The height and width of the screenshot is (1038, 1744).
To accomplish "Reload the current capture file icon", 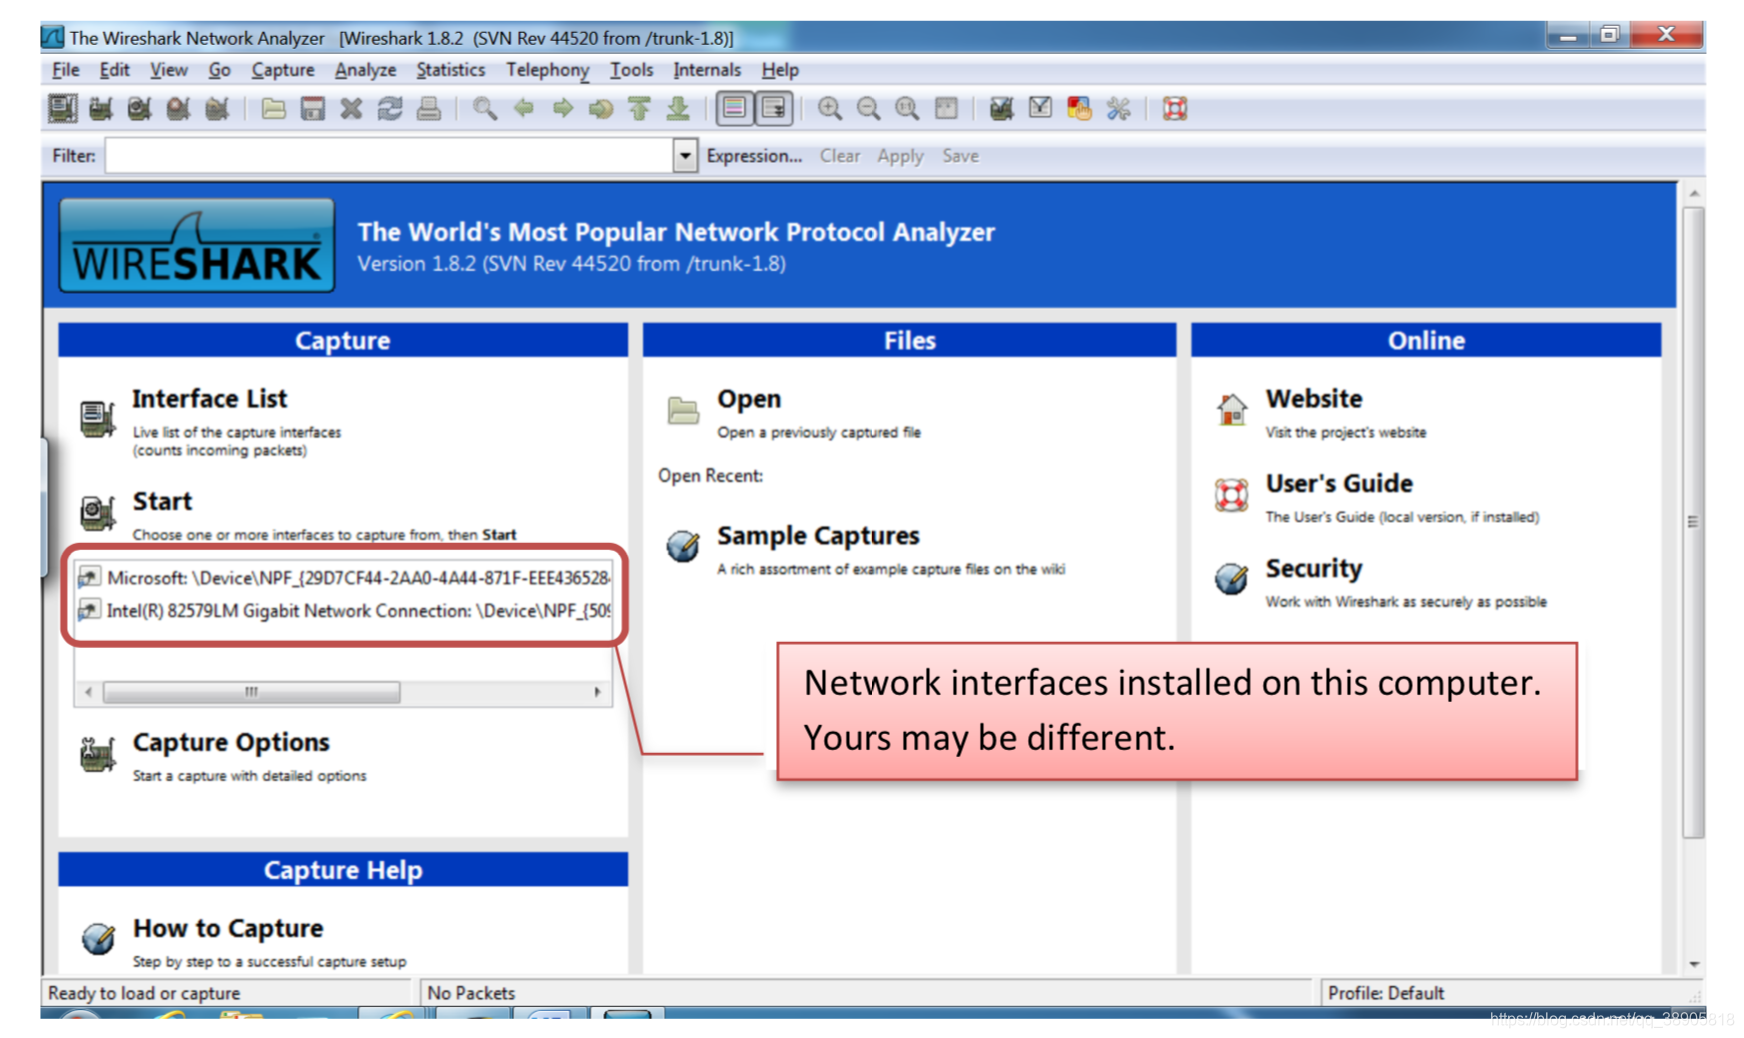I will pyautogui.click(x=389, y=108).
